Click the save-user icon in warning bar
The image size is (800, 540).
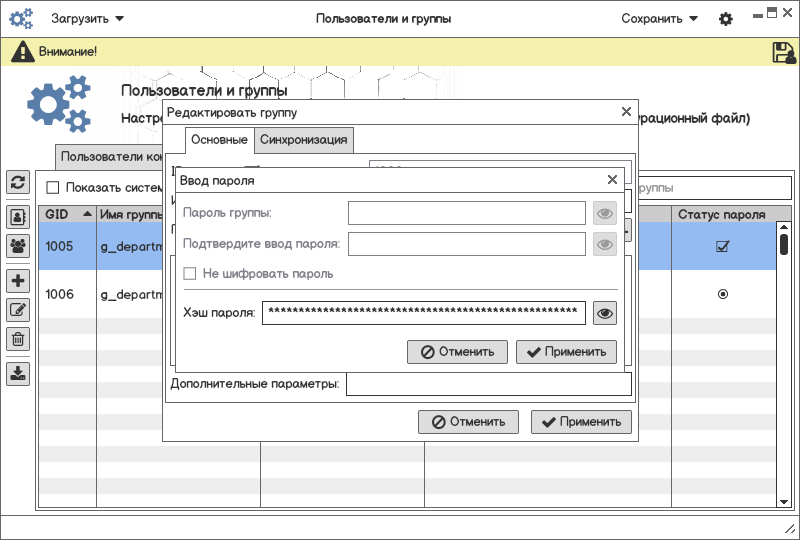784,53
